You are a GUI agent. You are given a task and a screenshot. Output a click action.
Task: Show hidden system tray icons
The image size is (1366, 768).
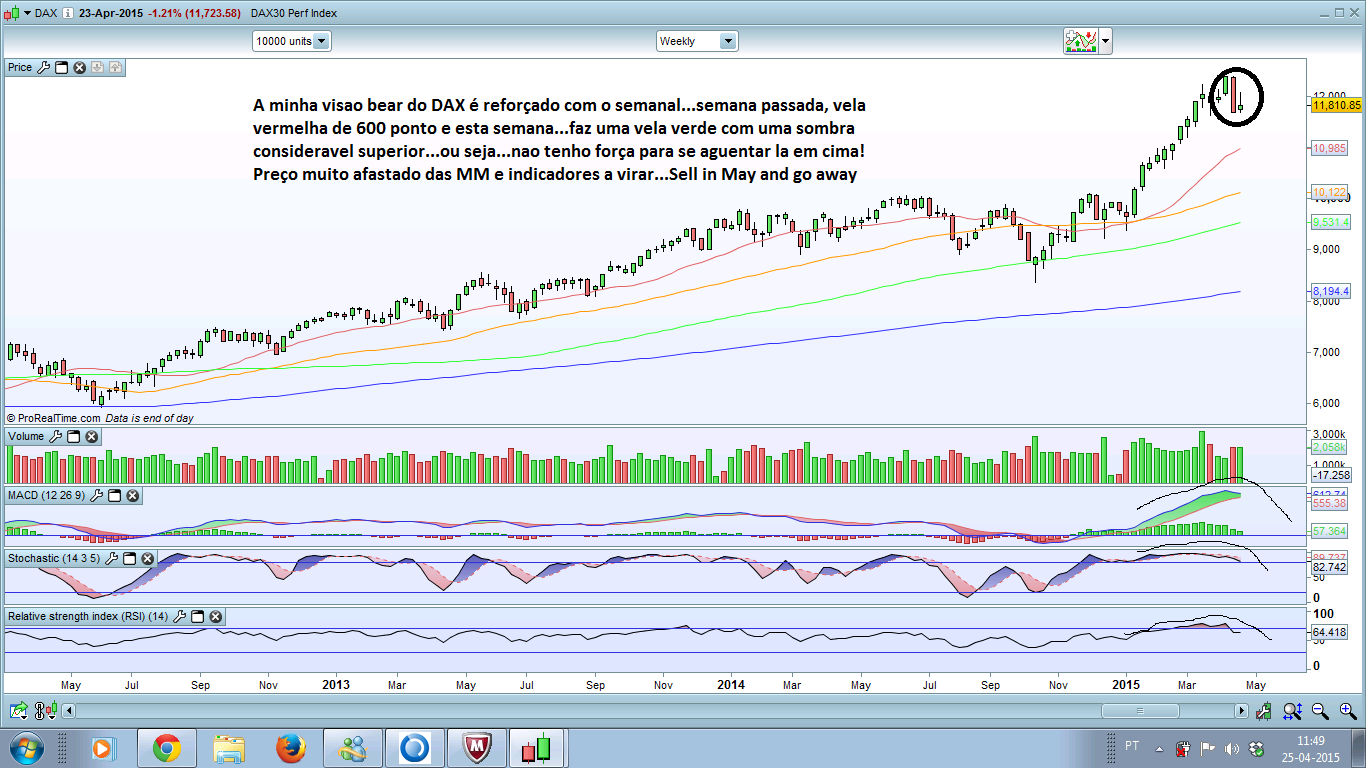pyautogui.click(x=1159, y=749)
